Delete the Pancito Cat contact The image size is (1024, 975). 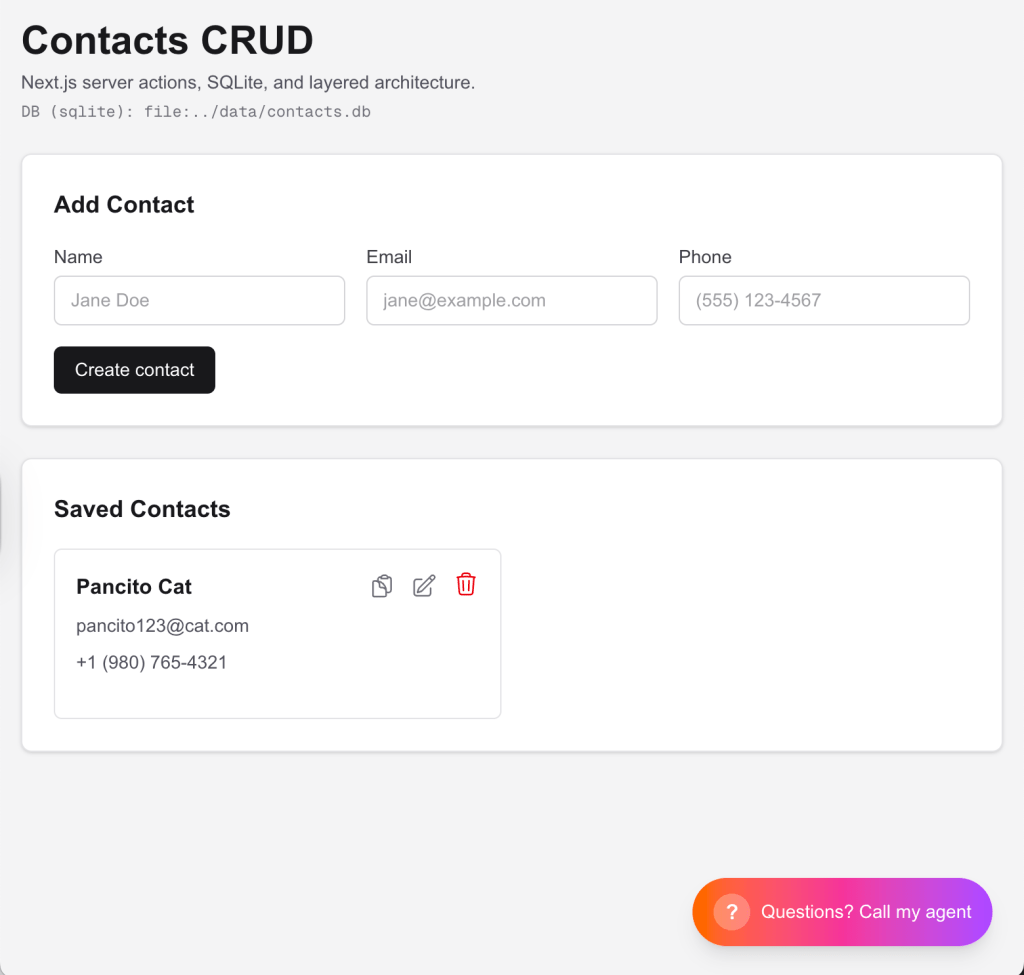coord(466,585)
